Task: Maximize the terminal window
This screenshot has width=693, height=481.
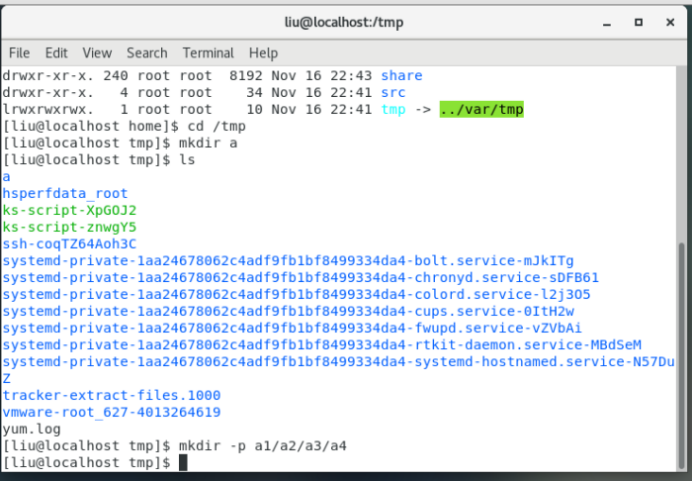Action: click(x=638, y=22)
